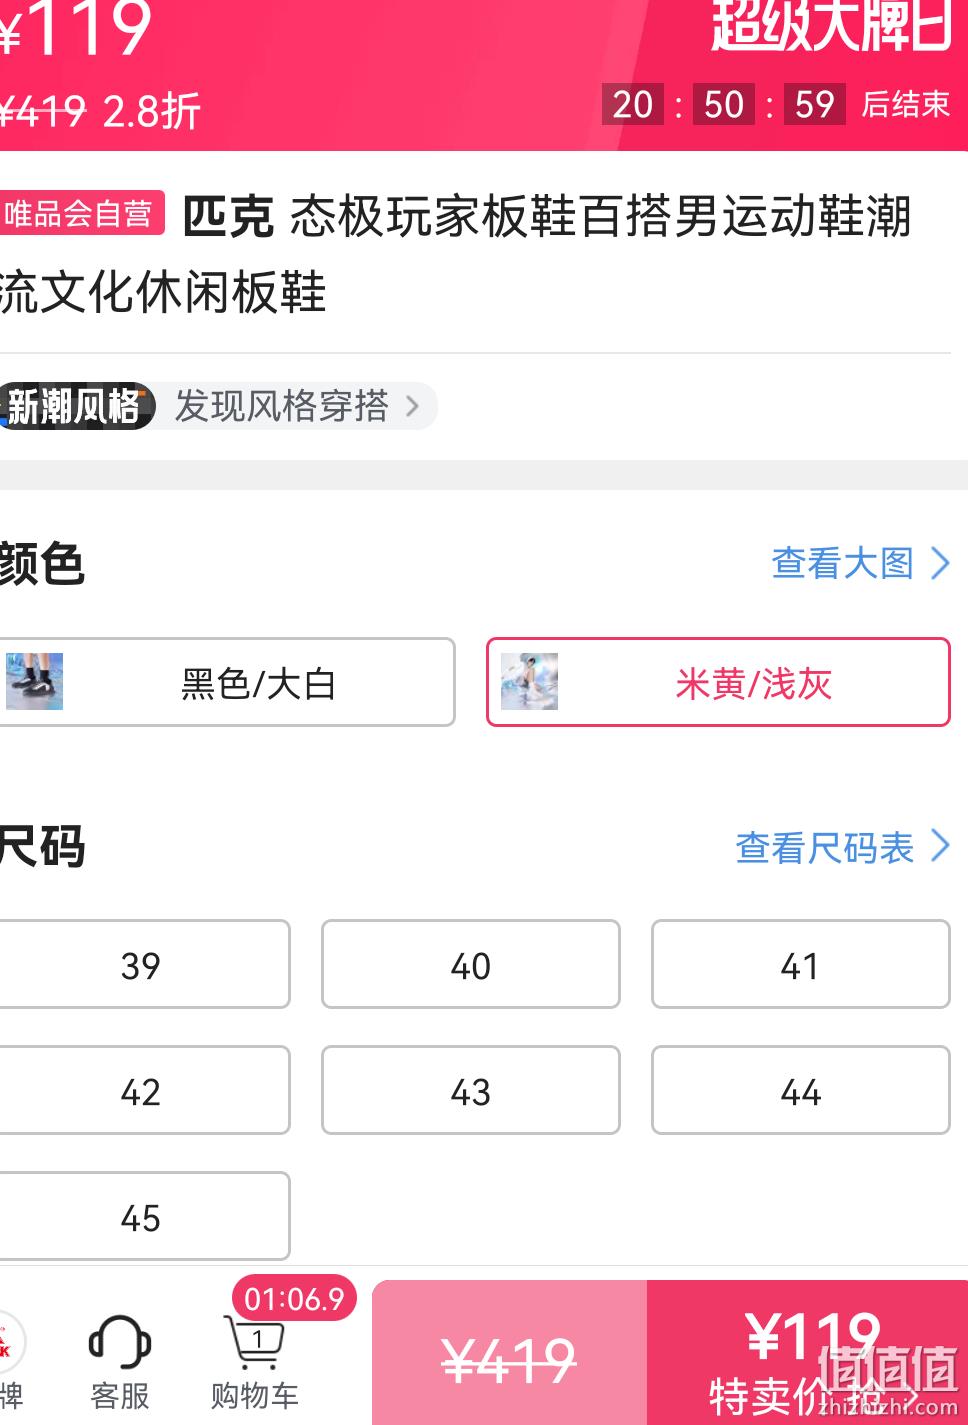Viewport: 968px width, 1425px height.
Task: Choose size 42
Action: 142,1090
